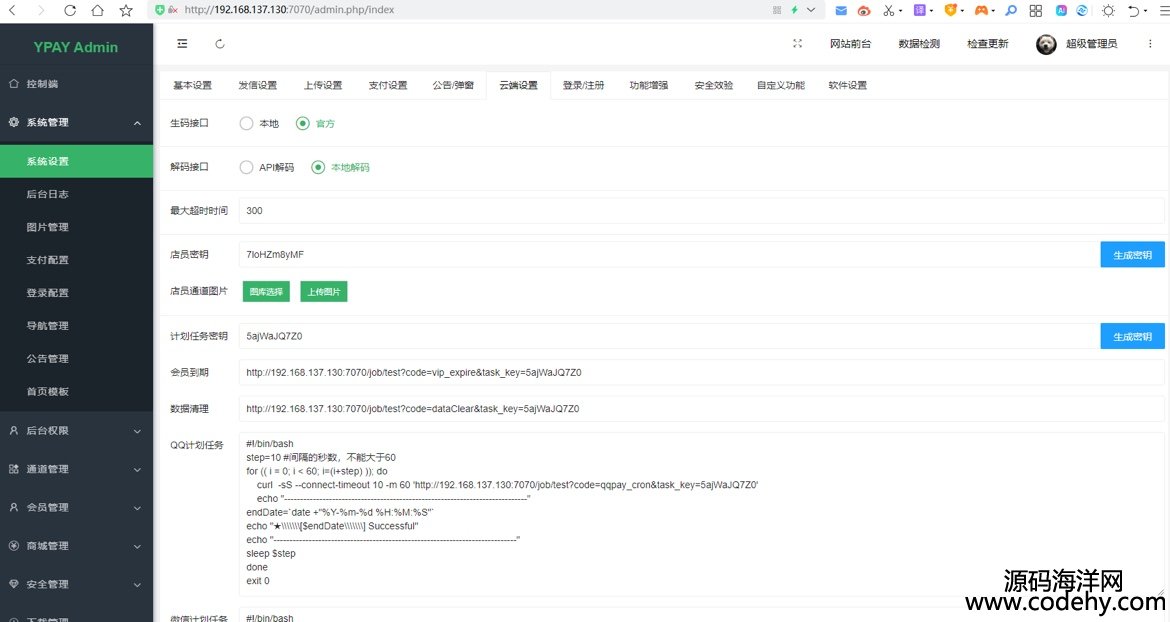The image size is (1170, 622).
Task: Click the browser home icon
Action: (x=97, y=10)
